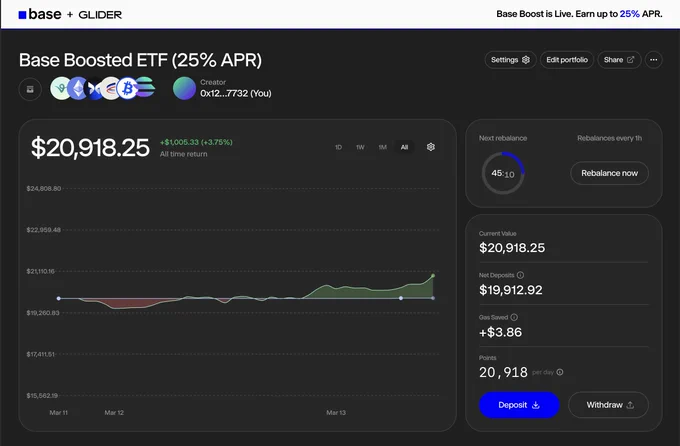
Task: Open the three-dot more options menu
Action: pyautogui.click(x=654, y=60)
